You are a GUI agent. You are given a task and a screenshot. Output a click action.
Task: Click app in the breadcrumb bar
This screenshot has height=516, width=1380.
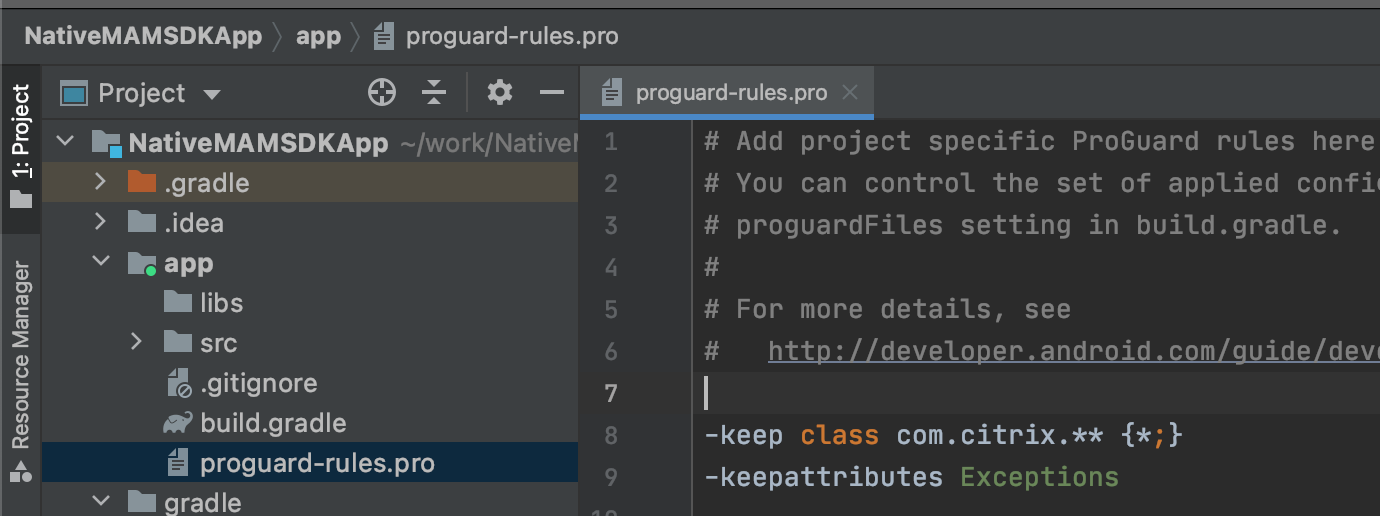(x=318, y=37)
